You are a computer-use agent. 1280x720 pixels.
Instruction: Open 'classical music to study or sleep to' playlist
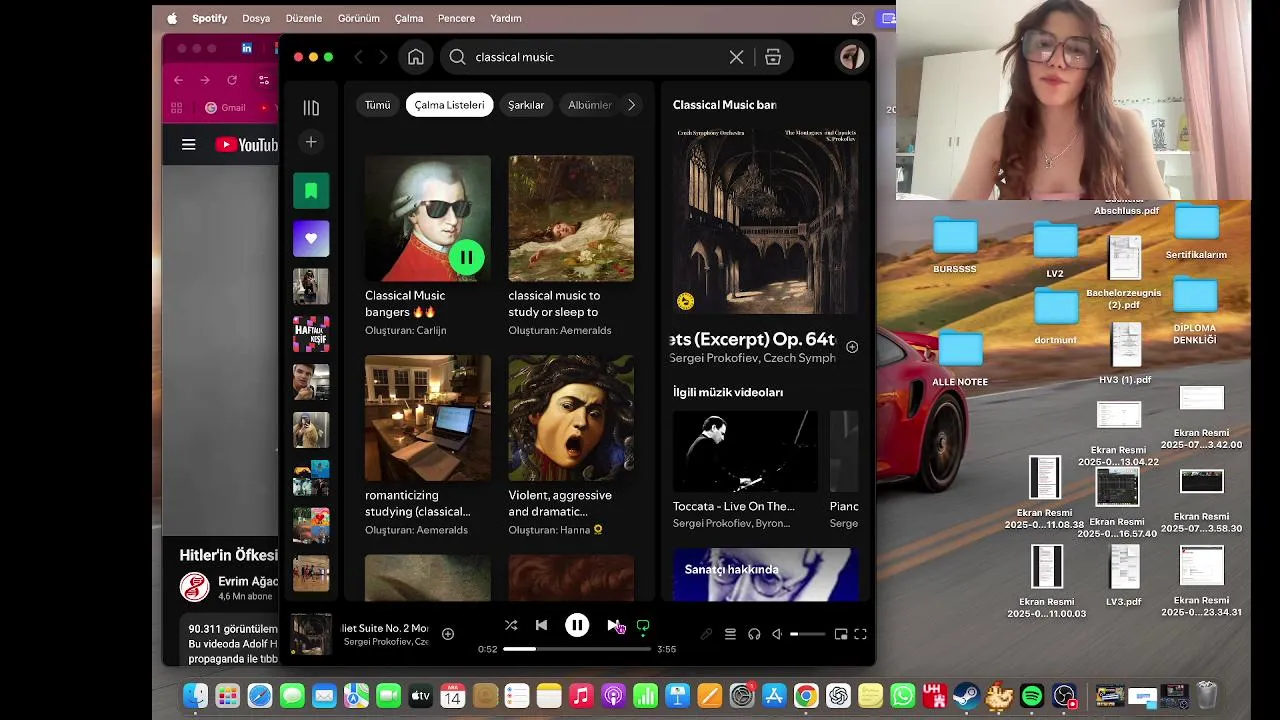pyautogui.click(x=571, y=218)
